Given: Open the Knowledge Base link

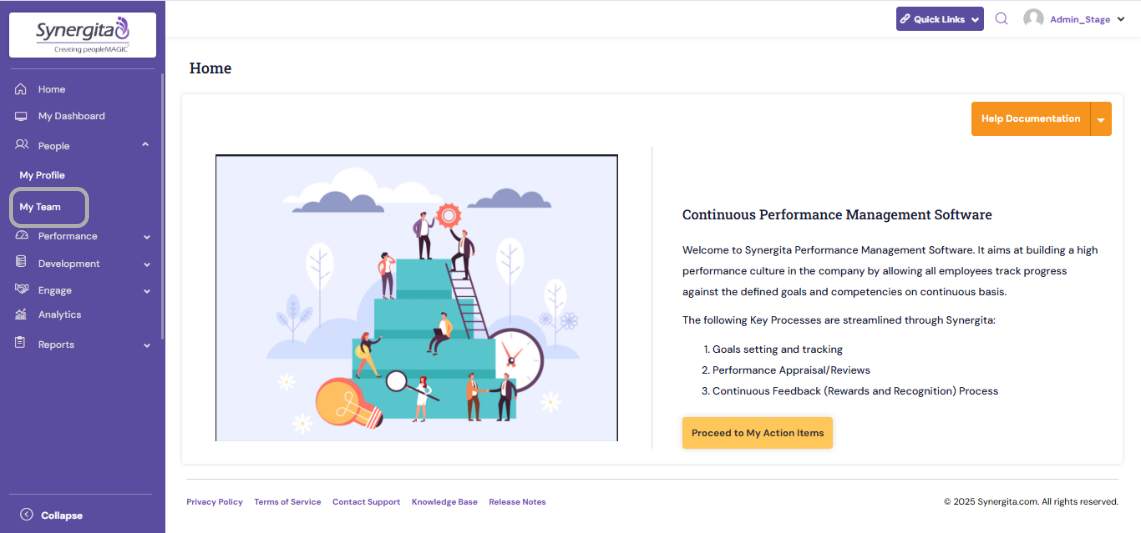Looking at the screenshot, I should point(445,502).
